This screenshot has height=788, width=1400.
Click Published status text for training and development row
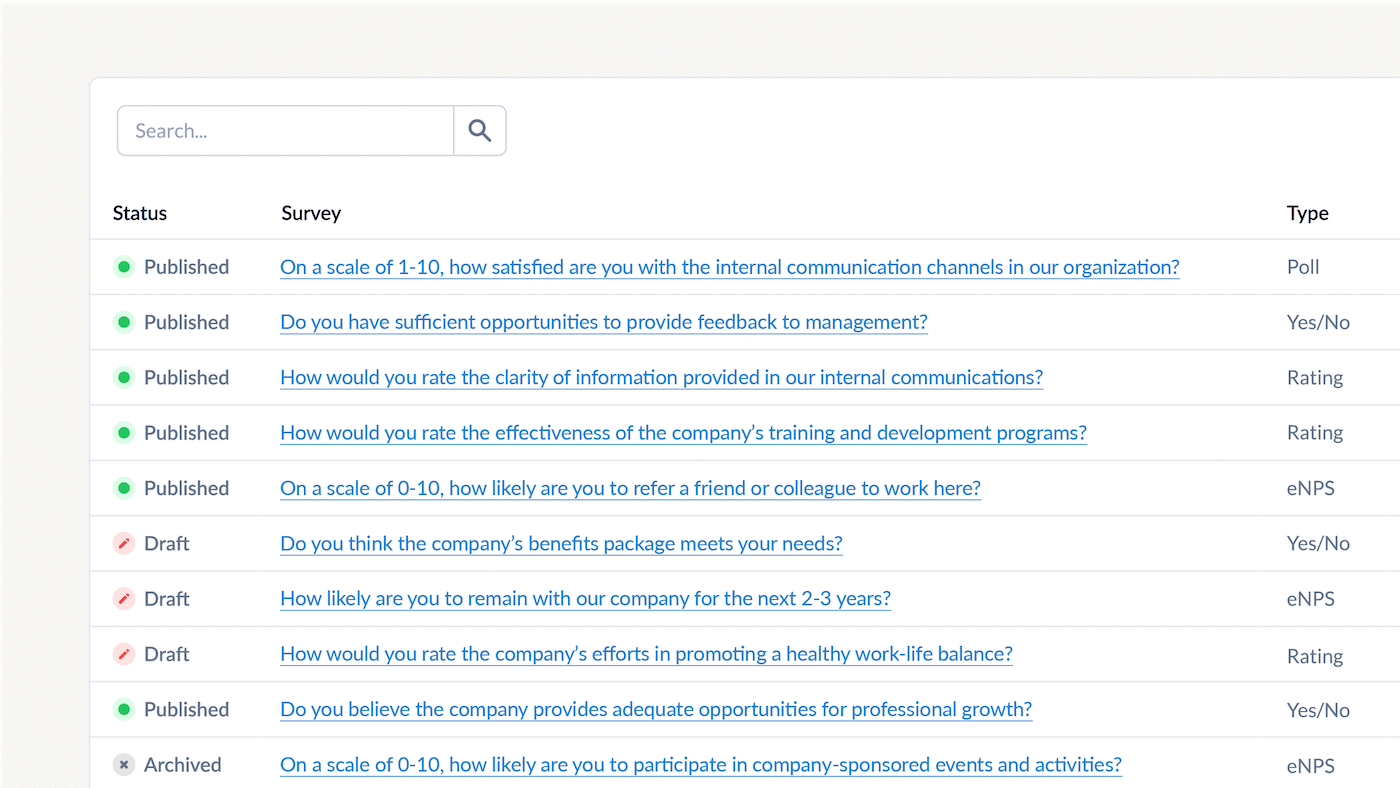point(186,433)
